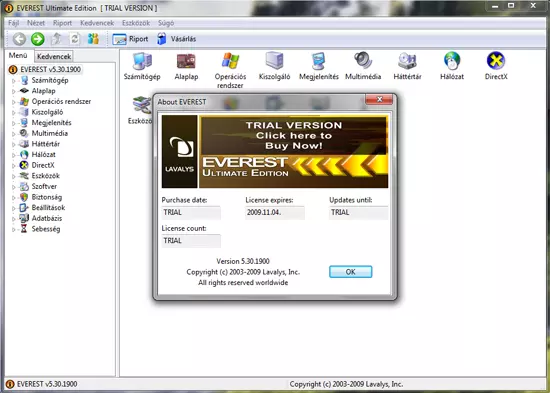Click the Vásárlás purchase button
Screen dimensions: 550x393
click(176, 39)
